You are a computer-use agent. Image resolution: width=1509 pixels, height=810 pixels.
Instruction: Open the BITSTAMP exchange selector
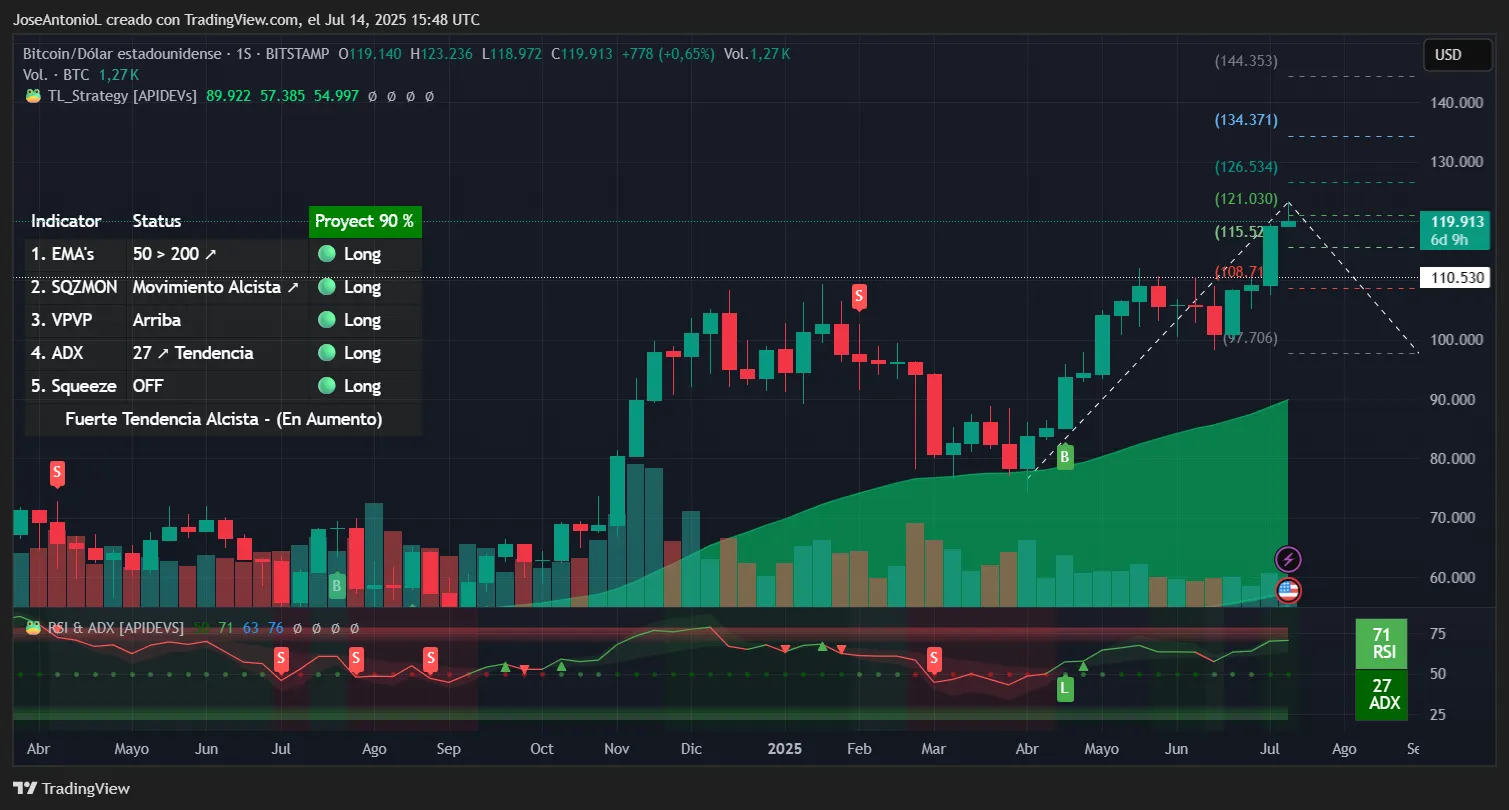click(296, 54)
